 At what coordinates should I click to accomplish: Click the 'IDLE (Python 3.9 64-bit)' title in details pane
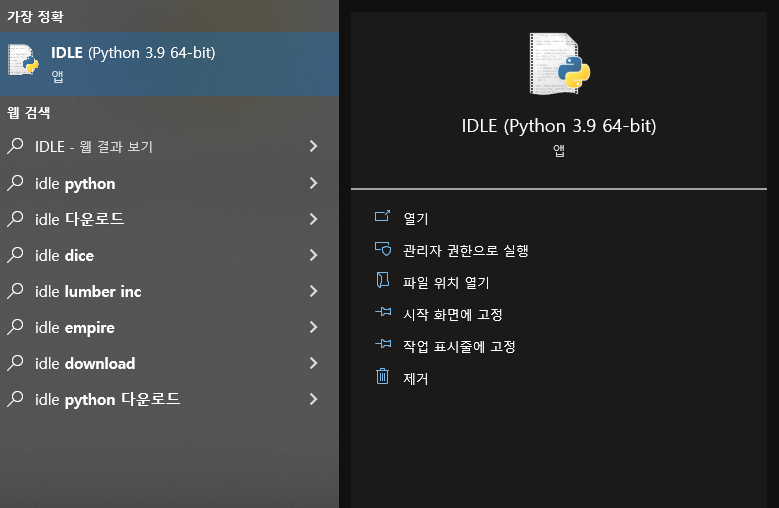point(559,126)
